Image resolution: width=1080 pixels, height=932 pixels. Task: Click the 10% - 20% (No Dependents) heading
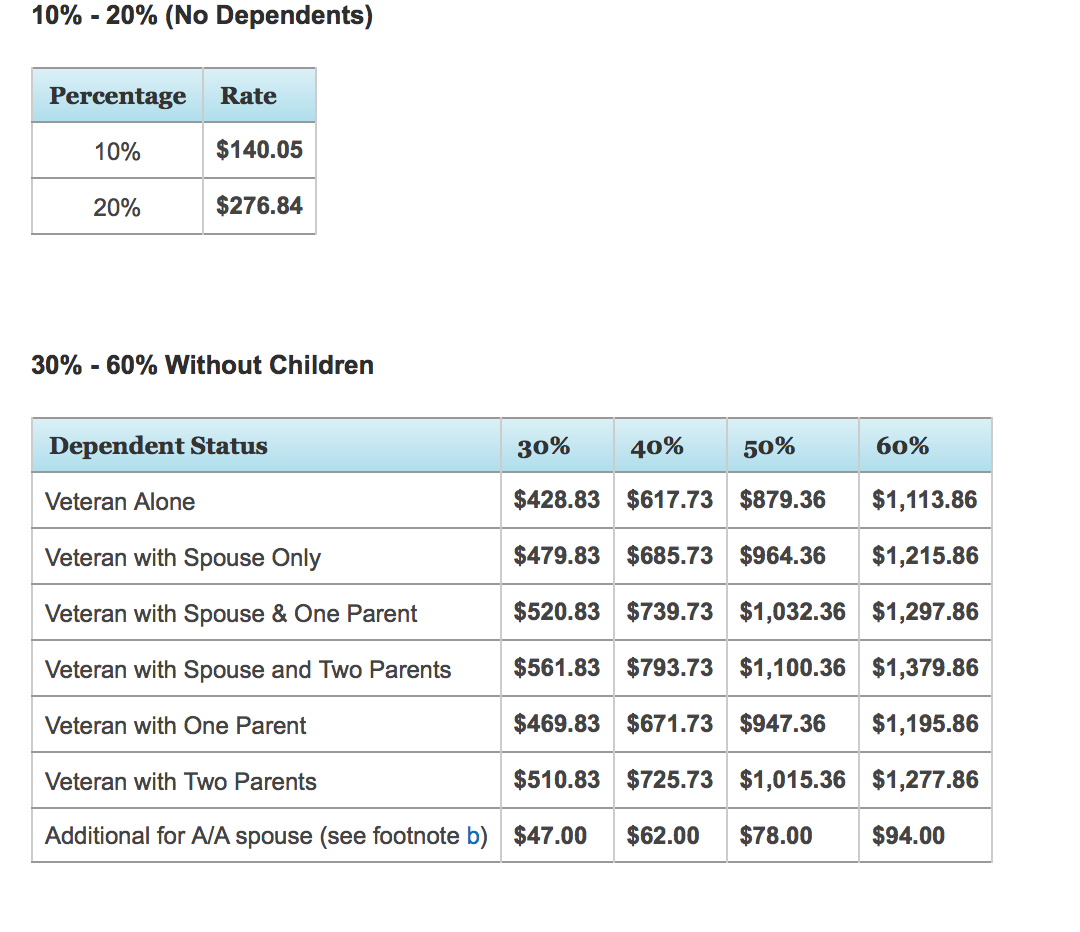point(202,17)
